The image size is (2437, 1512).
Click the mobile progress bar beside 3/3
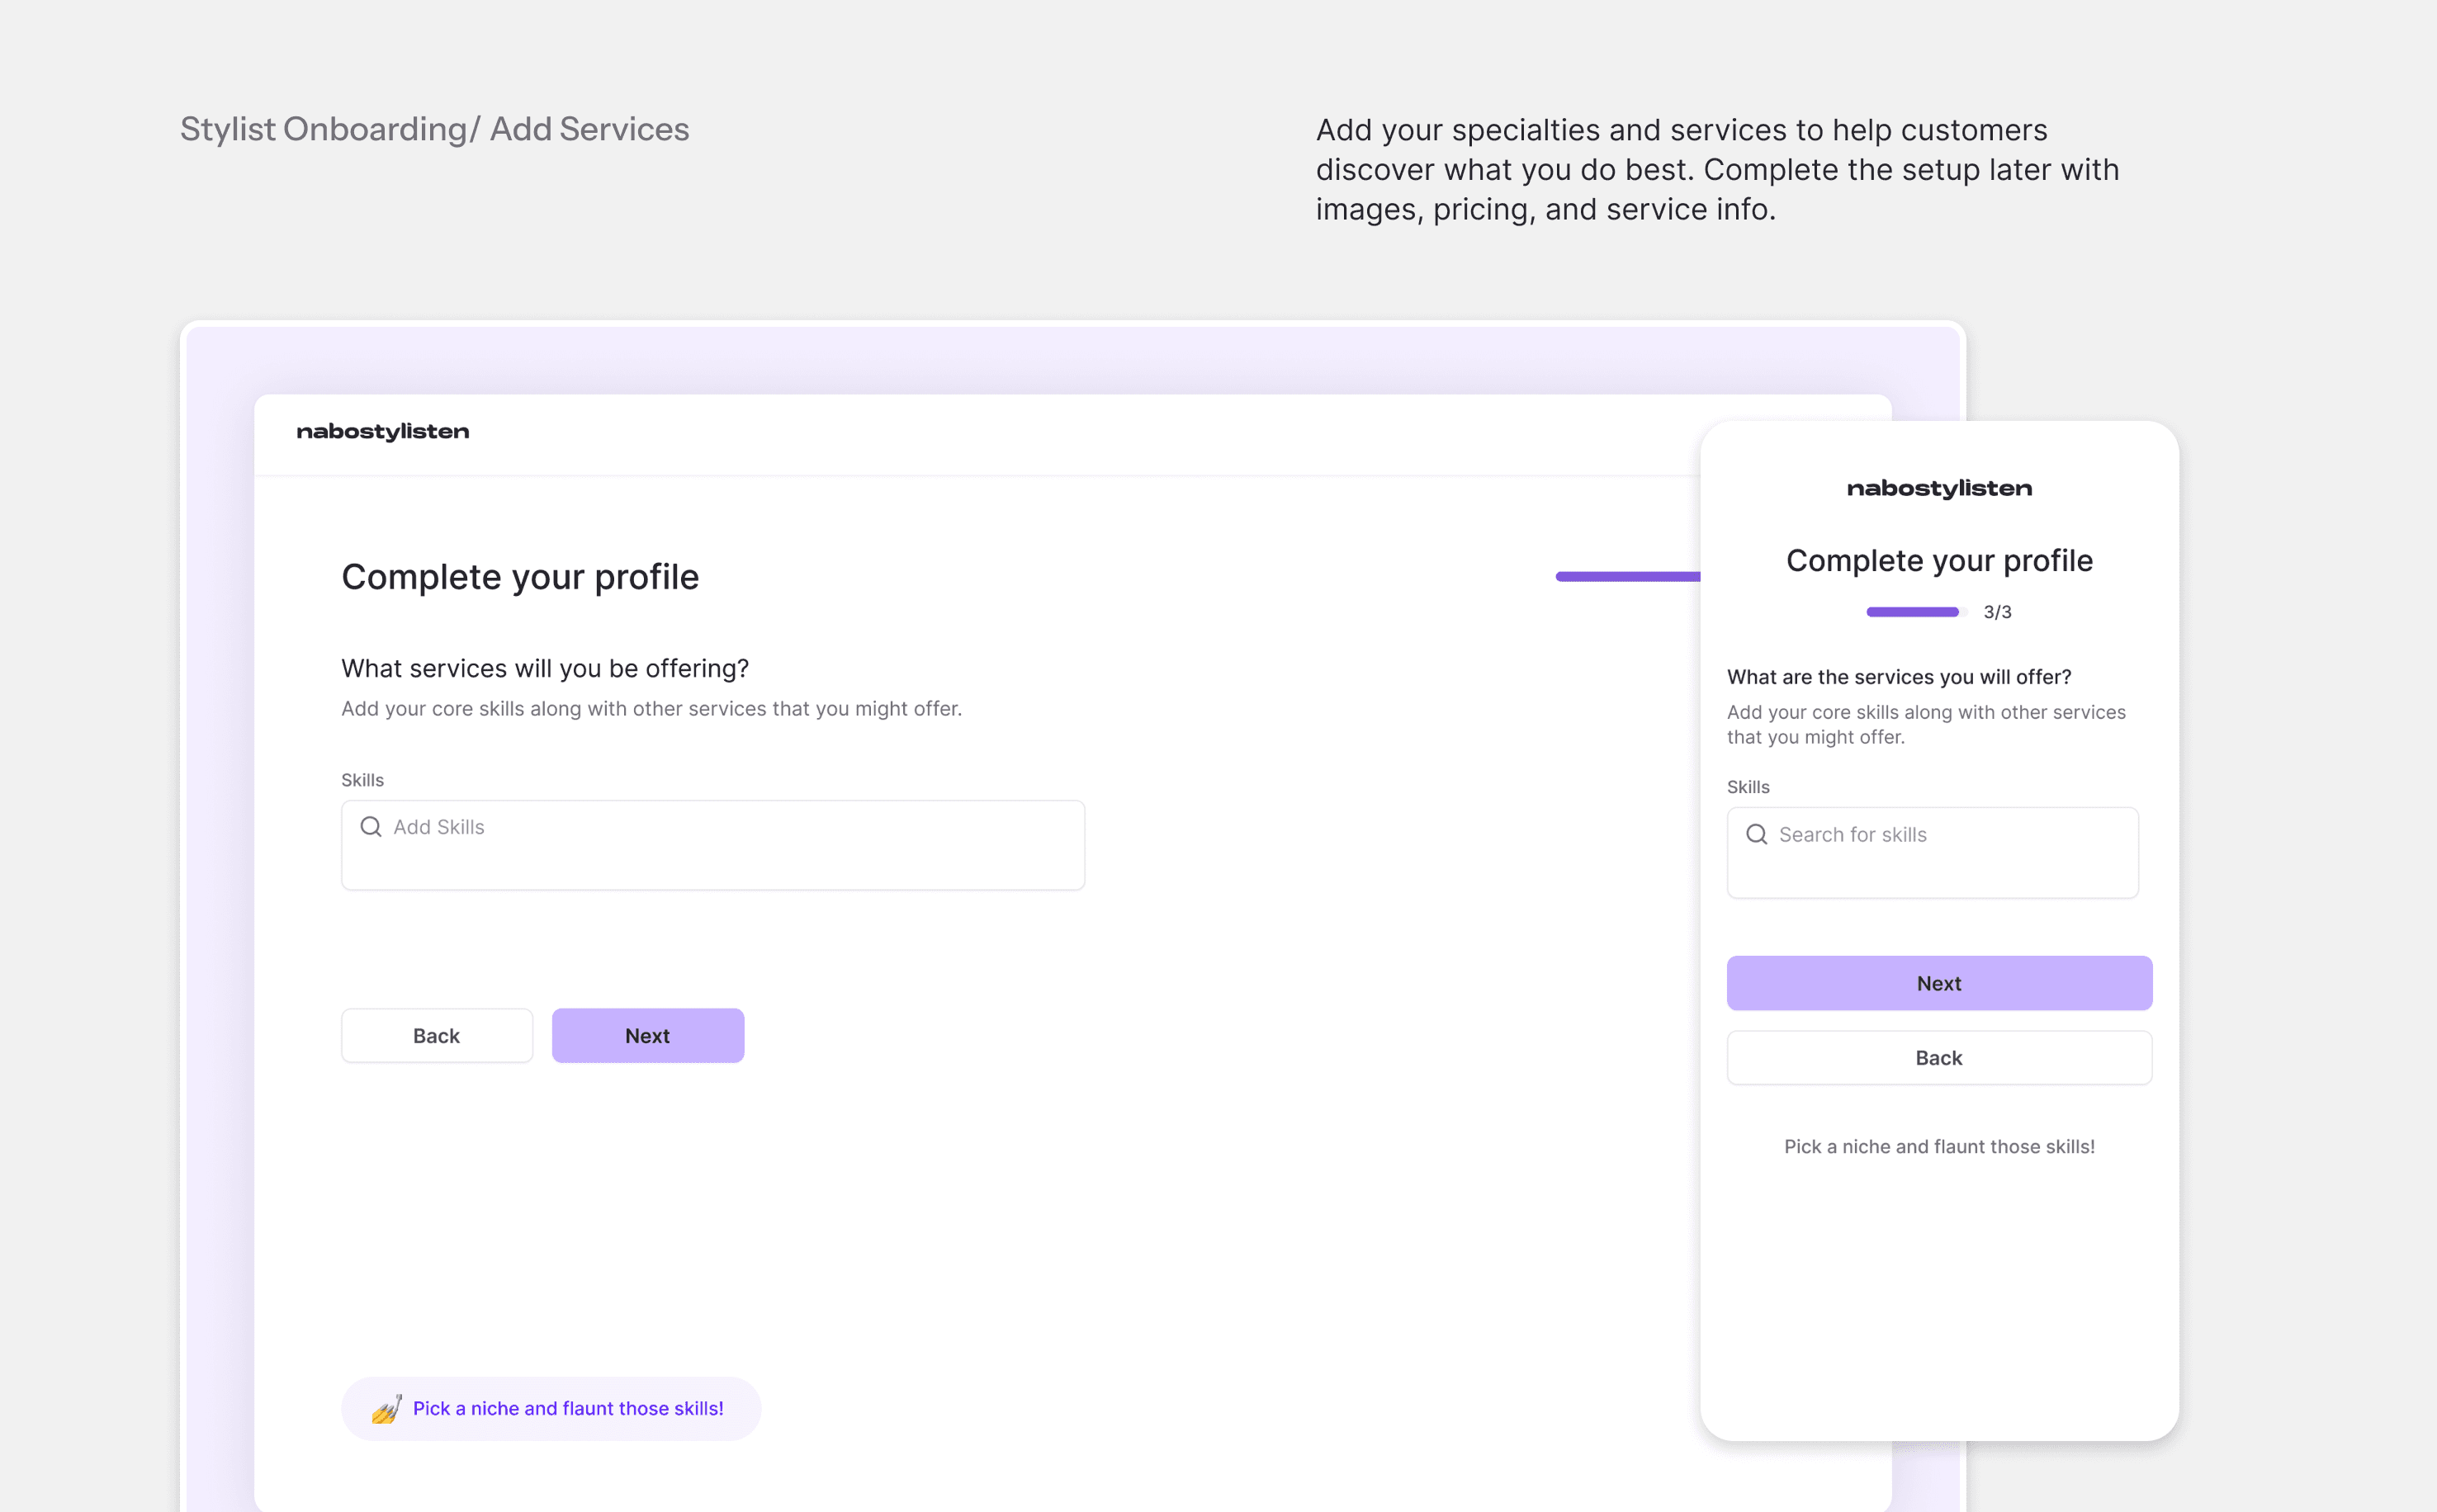coord(1913,612)
